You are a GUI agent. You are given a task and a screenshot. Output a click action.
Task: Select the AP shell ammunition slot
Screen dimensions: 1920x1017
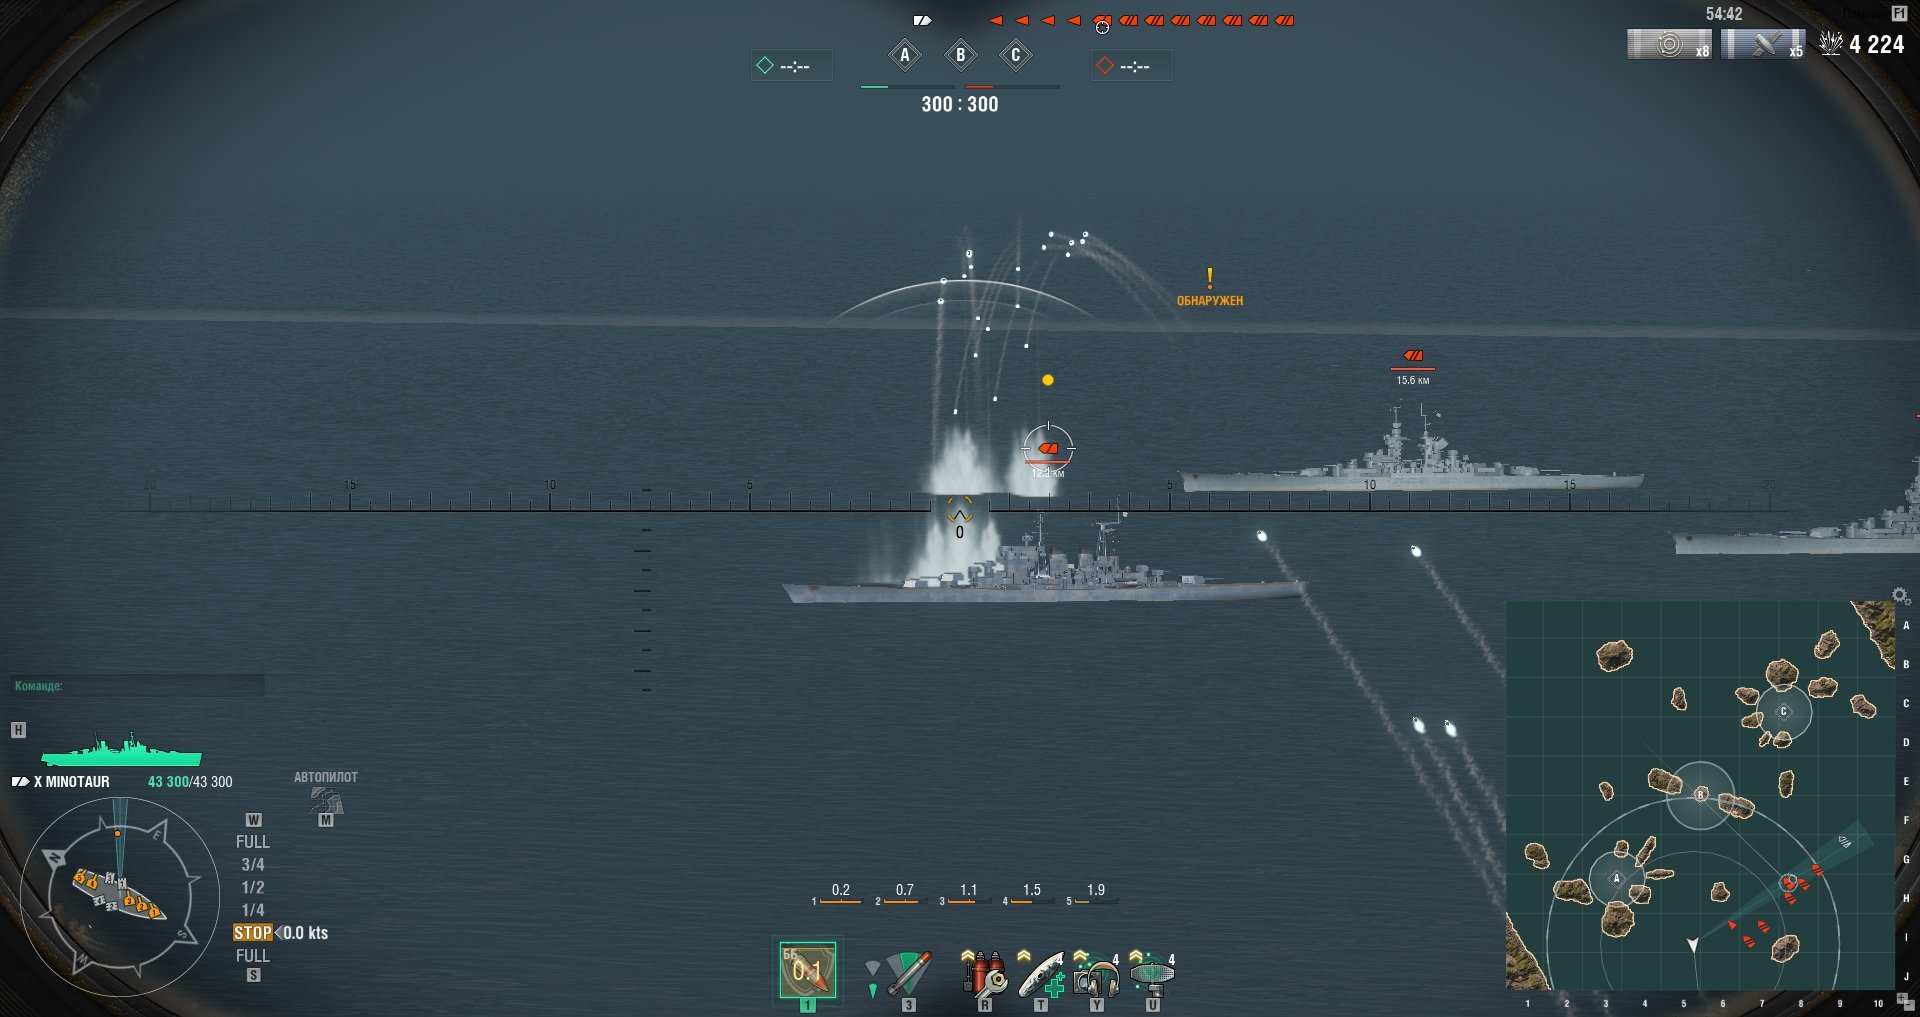[807, 969]
